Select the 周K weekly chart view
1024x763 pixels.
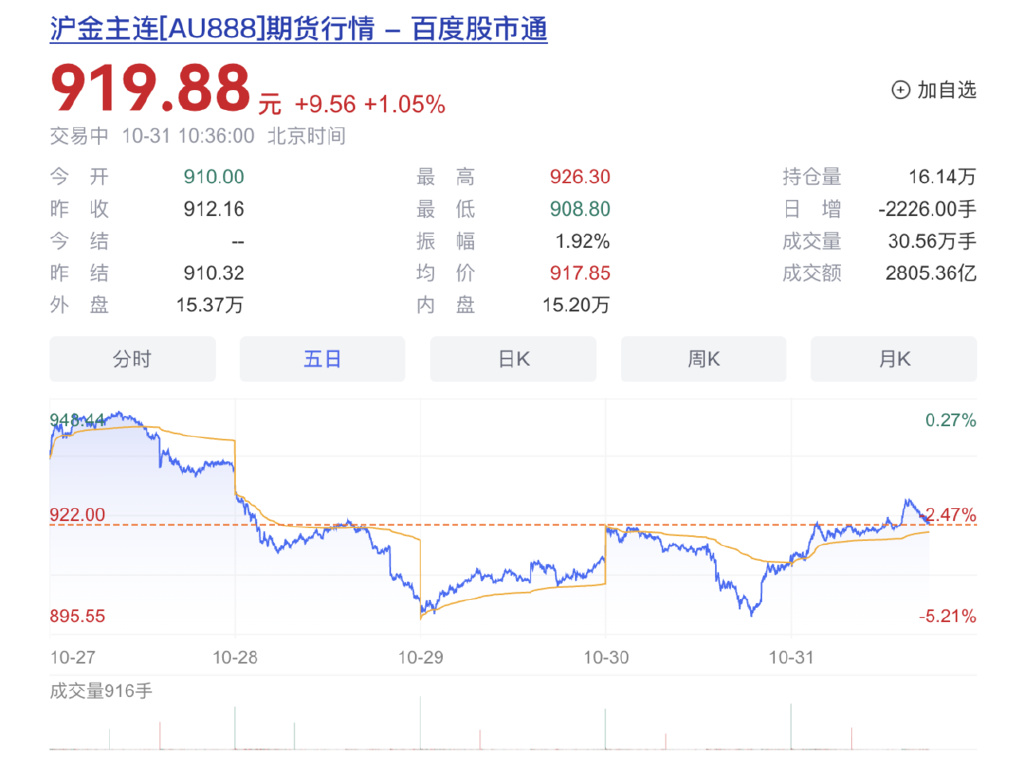coord(703,359)
